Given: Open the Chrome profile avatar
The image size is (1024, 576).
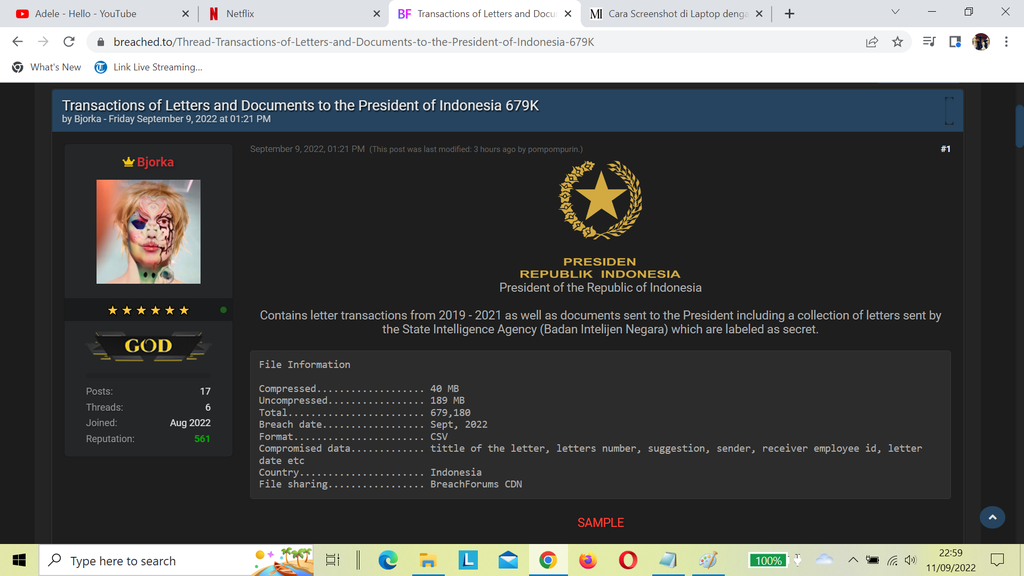Looking at the screenshot, I should pos(981,42).
